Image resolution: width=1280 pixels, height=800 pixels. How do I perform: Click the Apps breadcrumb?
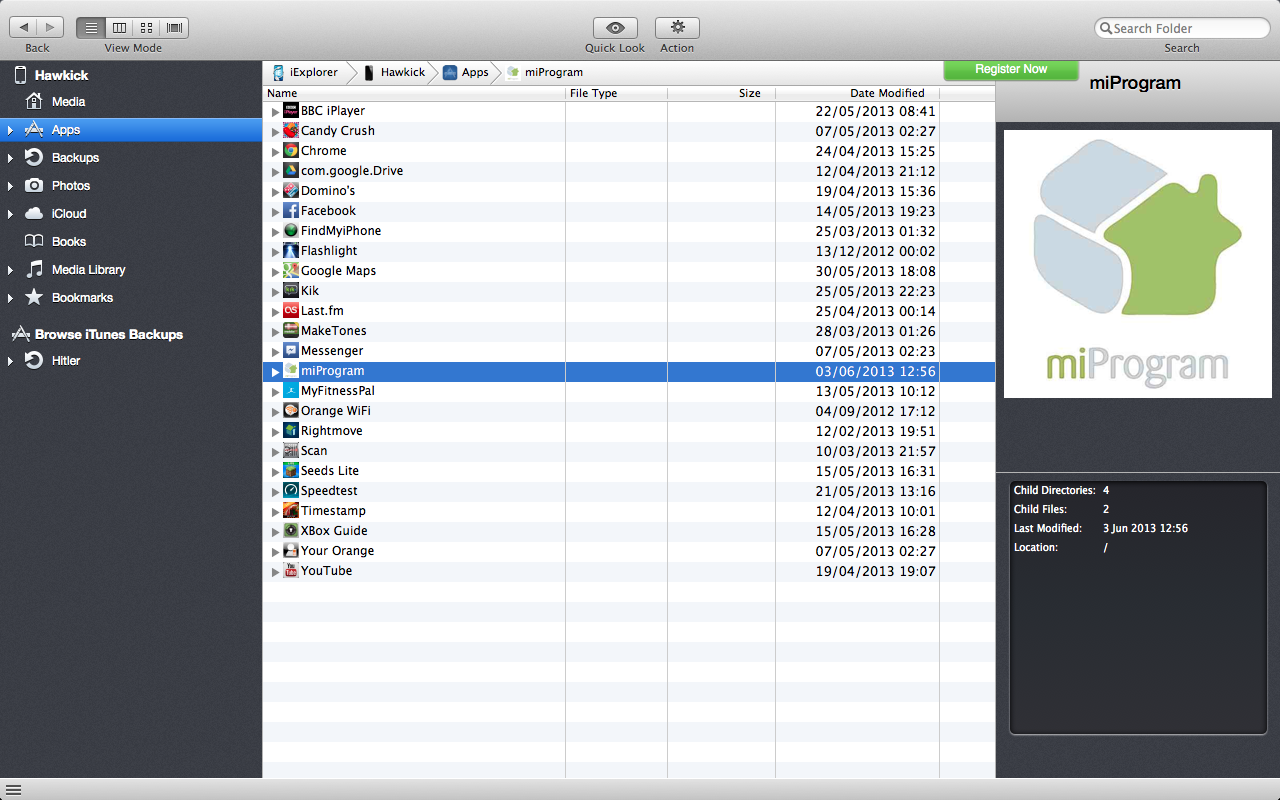[x=466, y=72]
